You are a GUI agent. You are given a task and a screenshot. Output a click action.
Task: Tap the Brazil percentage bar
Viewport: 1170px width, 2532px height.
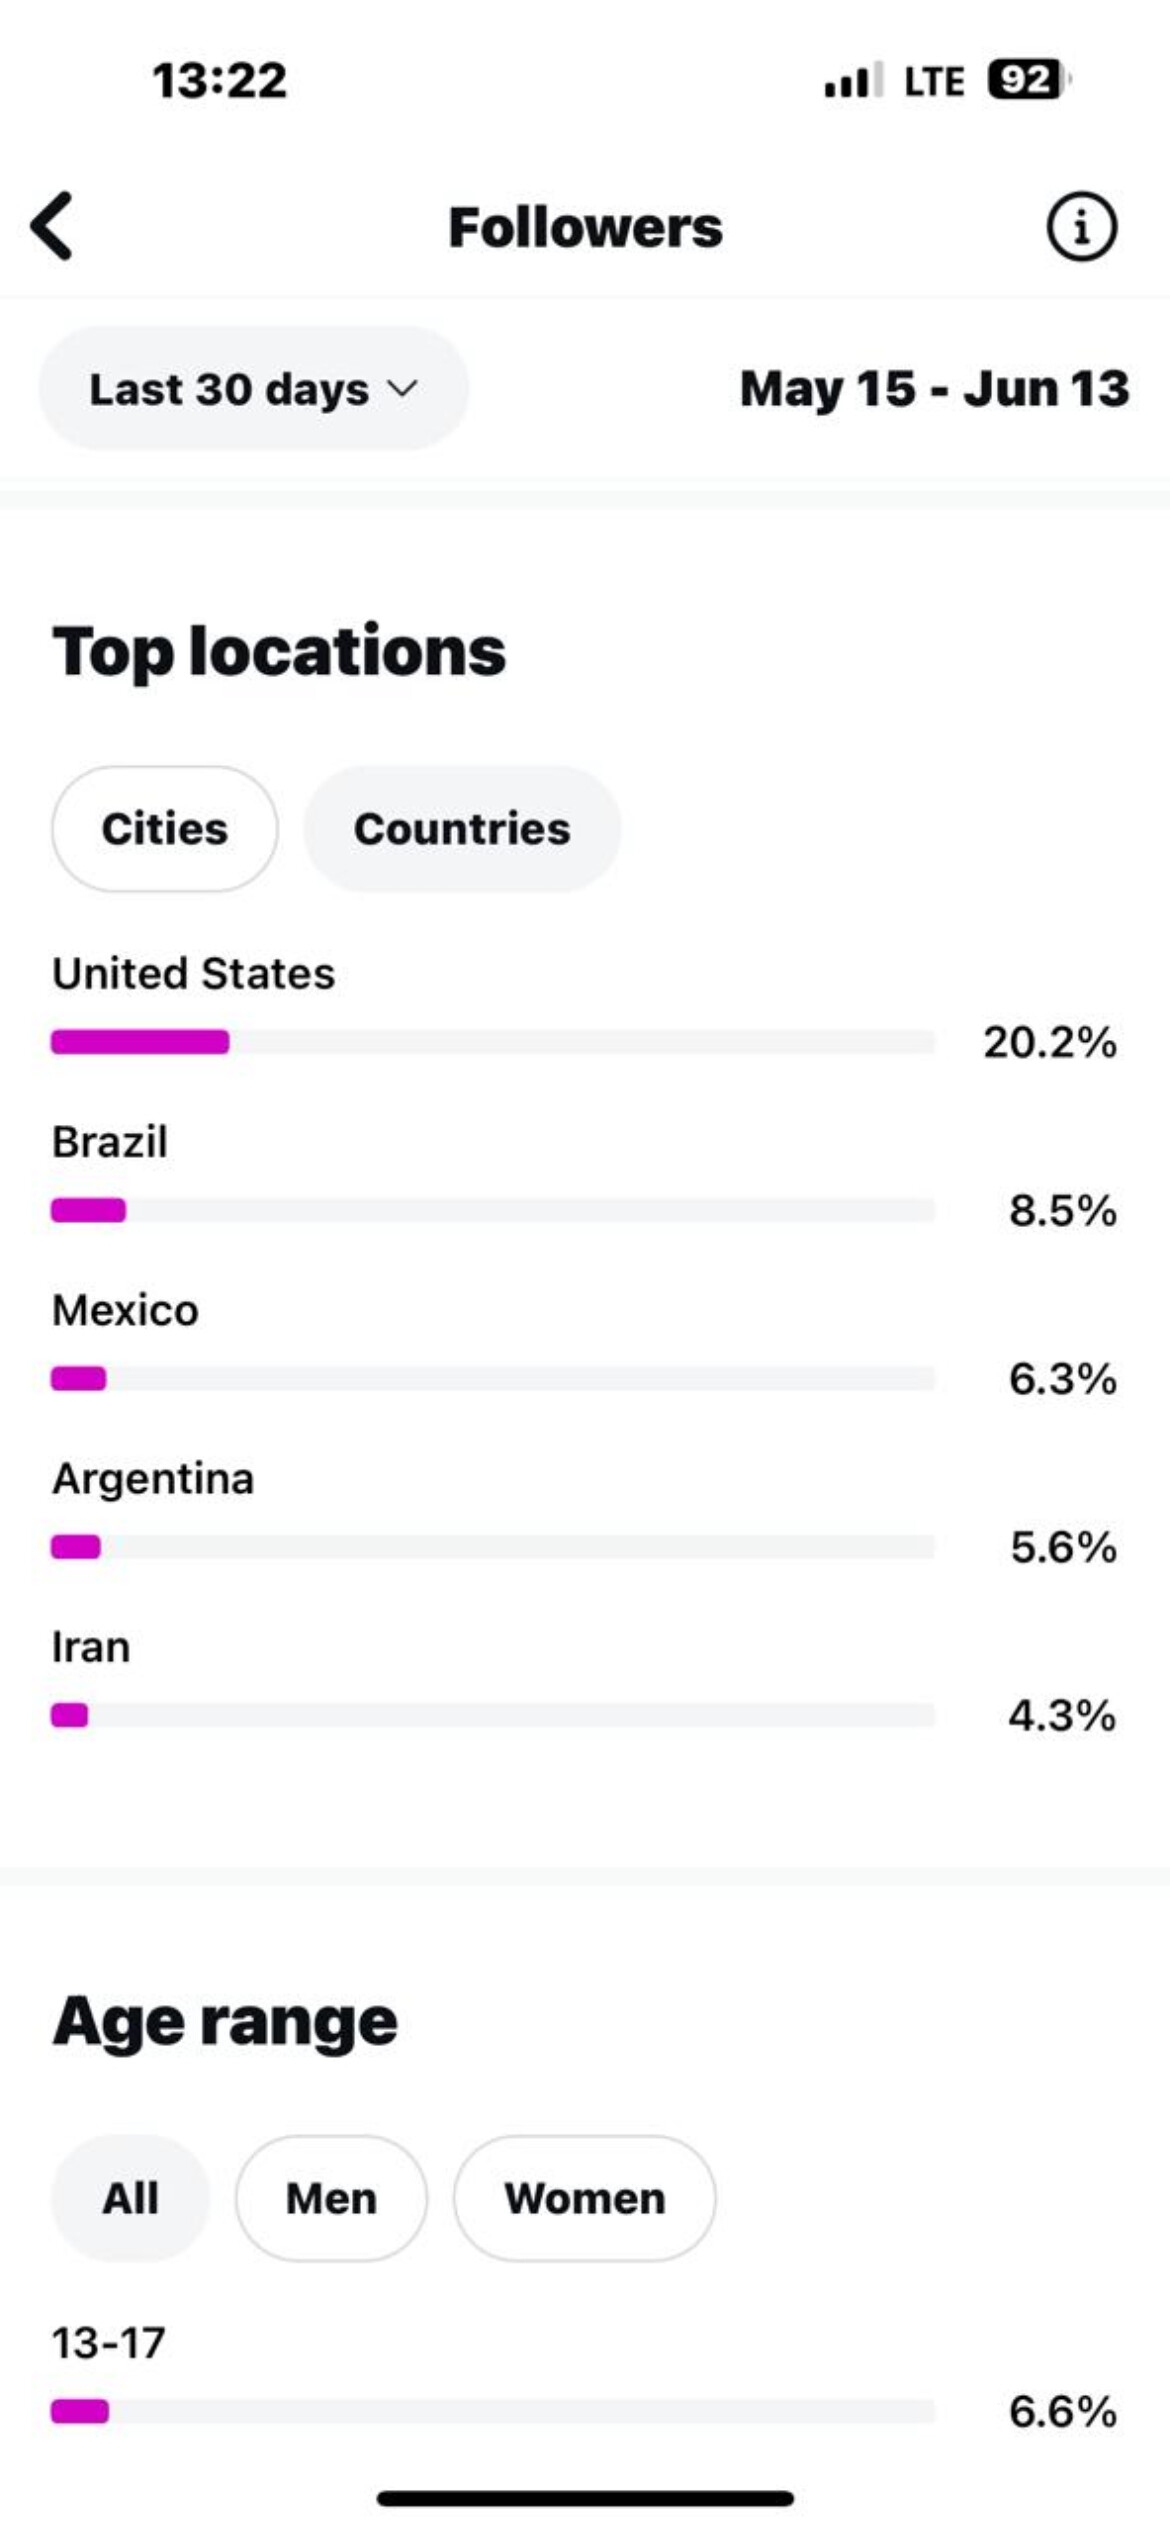tap(492, 1210)
